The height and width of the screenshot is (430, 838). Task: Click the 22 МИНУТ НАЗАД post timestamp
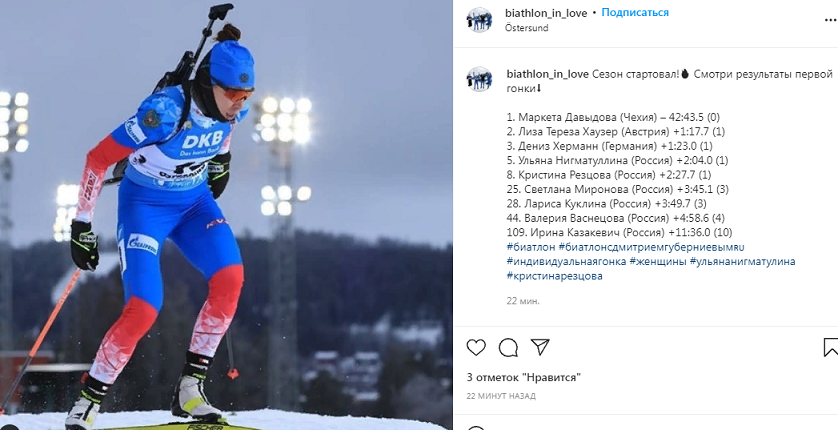click(x=501, y=396)
